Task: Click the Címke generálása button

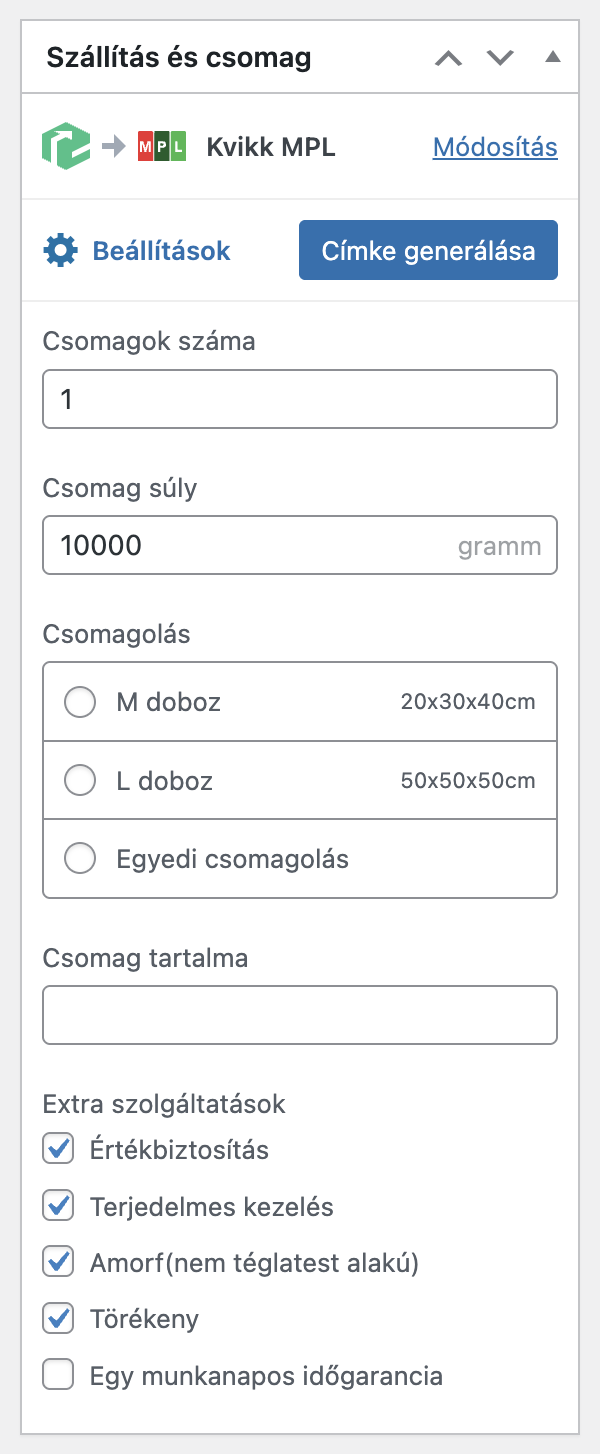Action: point(428,250)
